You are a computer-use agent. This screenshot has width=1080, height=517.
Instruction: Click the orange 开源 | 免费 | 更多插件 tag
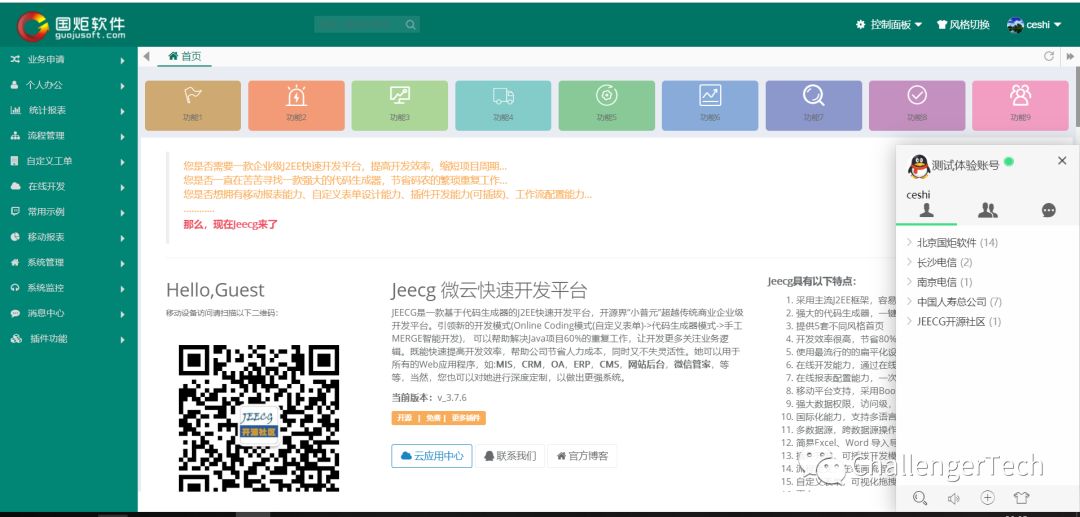(439, 418)
